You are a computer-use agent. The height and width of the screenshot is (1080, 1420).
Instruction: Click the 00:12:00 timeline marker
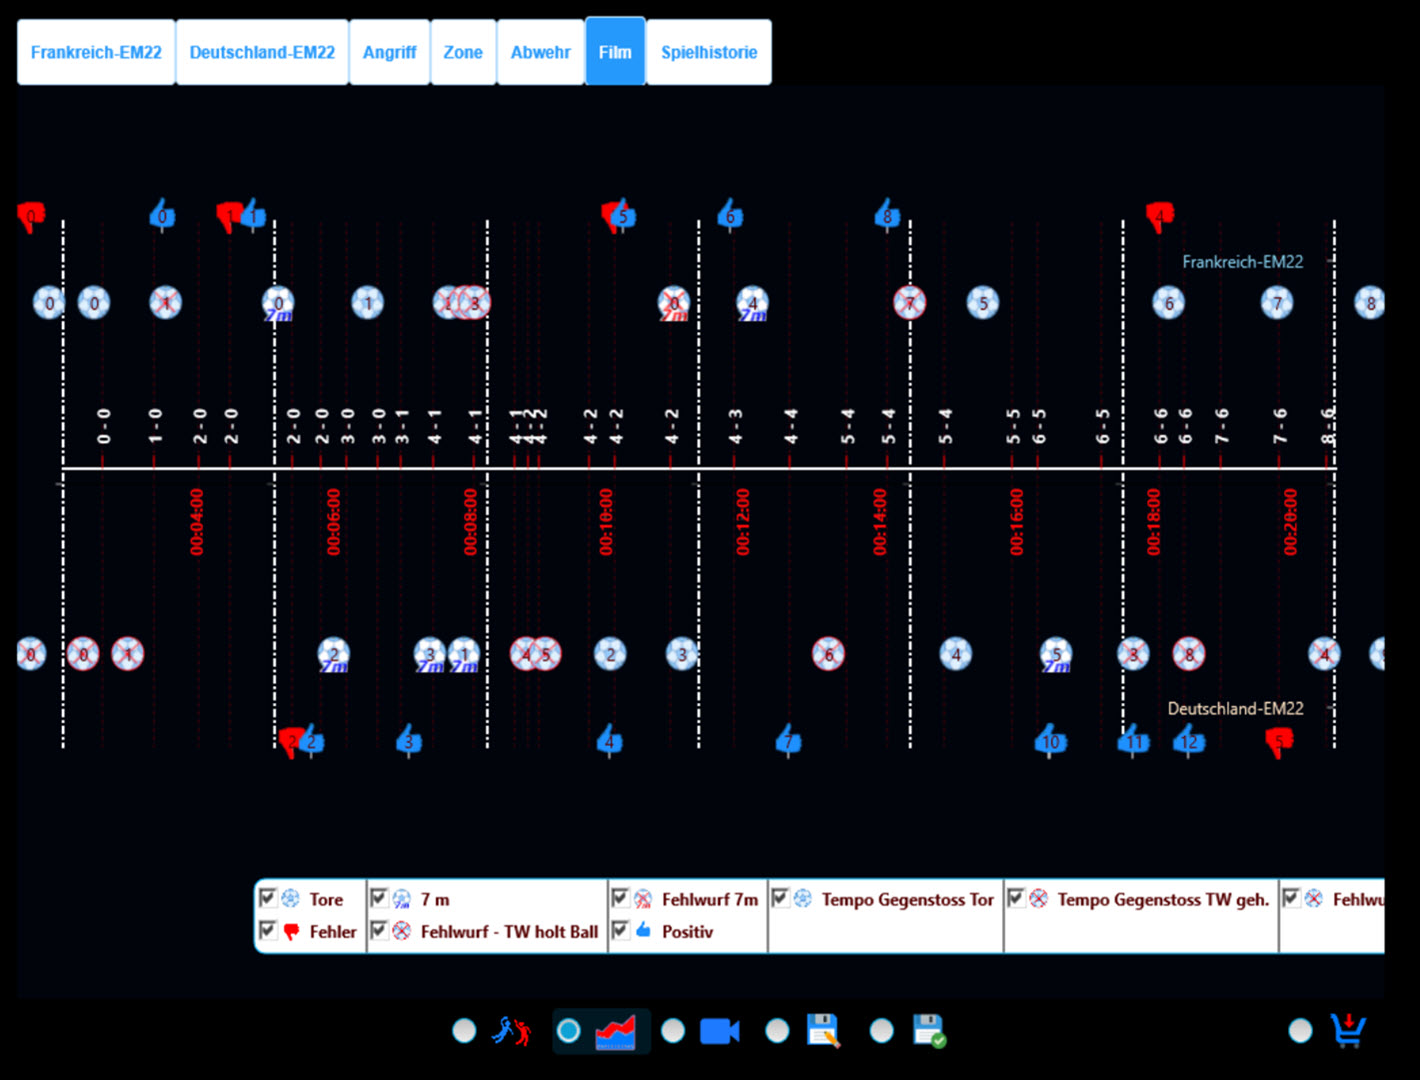742,521
